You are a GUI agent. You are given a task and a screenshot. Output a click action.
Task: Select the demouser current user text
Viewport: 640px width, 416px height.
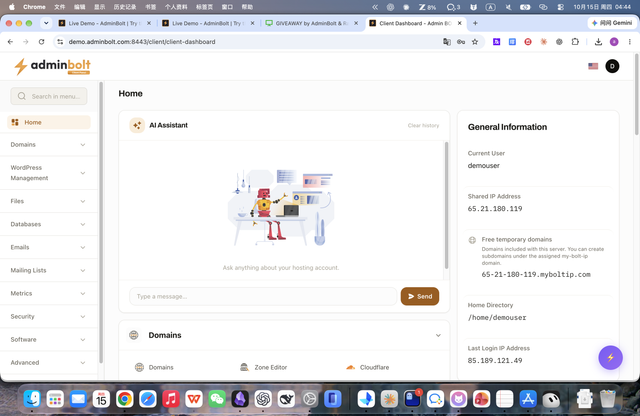[484, 165]
